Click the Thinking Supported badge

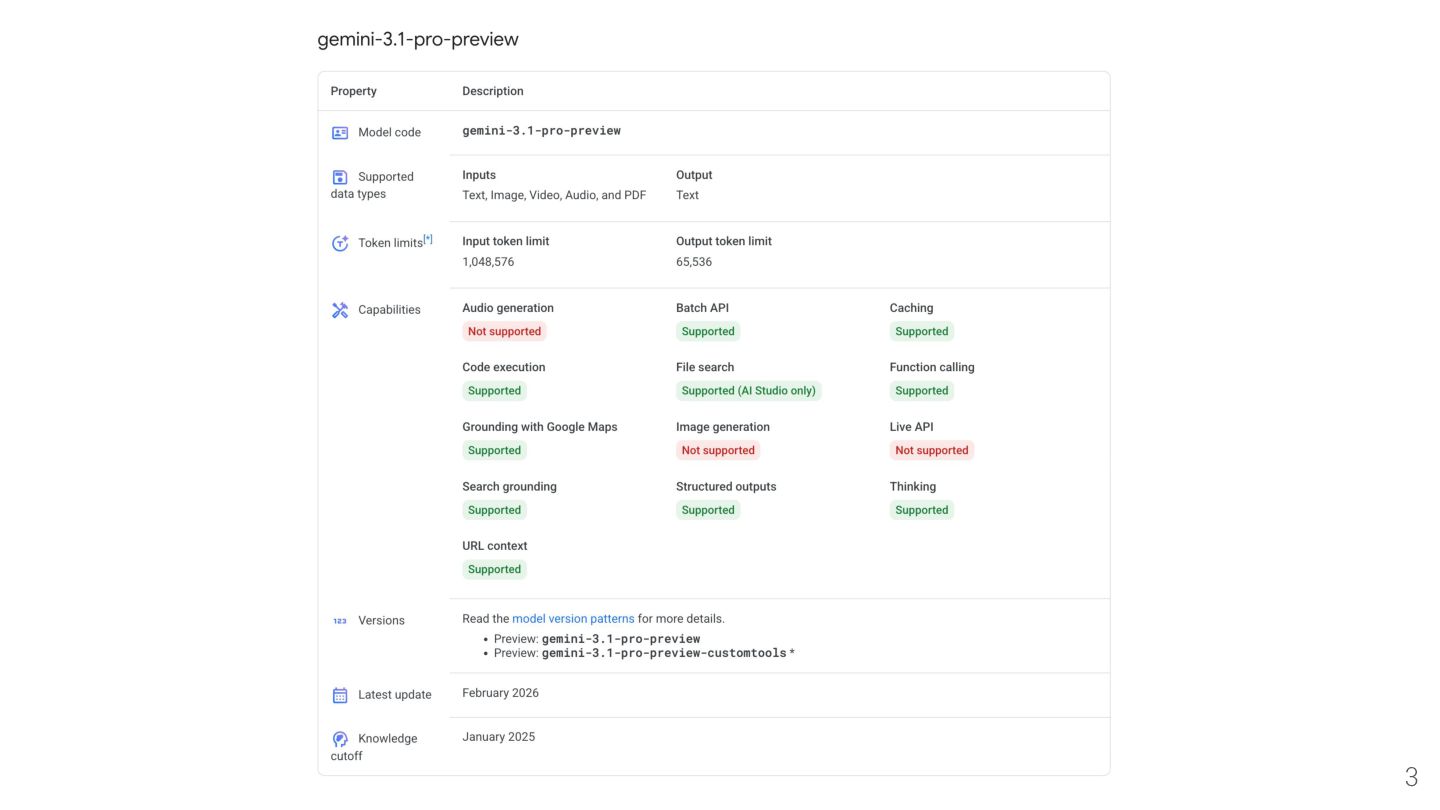(921, 510)
